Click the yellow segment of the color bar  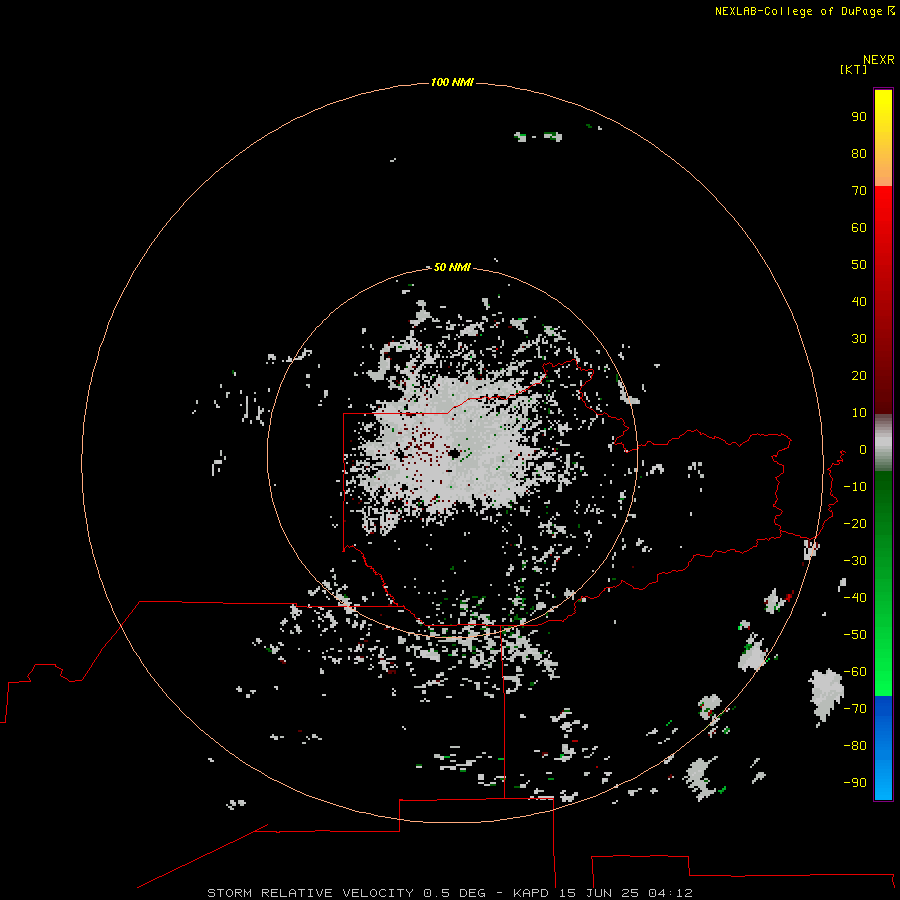[883, 138]
